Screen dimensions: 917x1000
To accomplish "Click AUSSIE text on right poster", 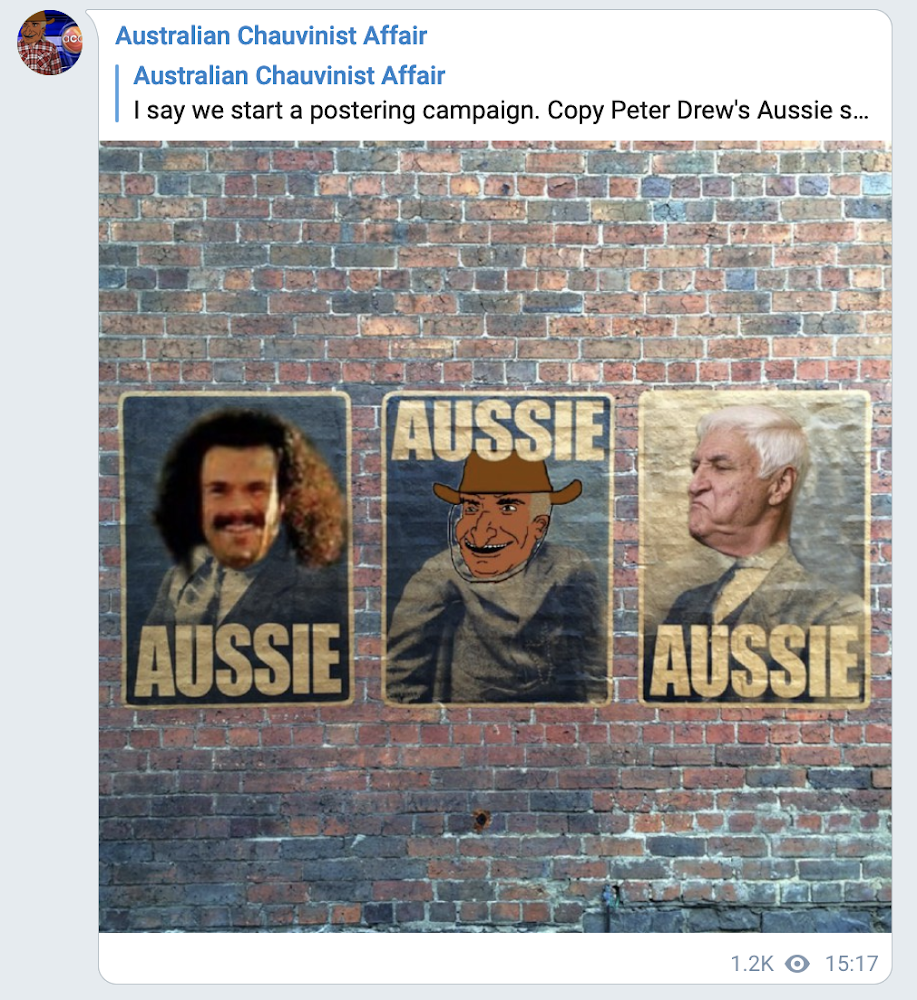I will coord(755,661).
